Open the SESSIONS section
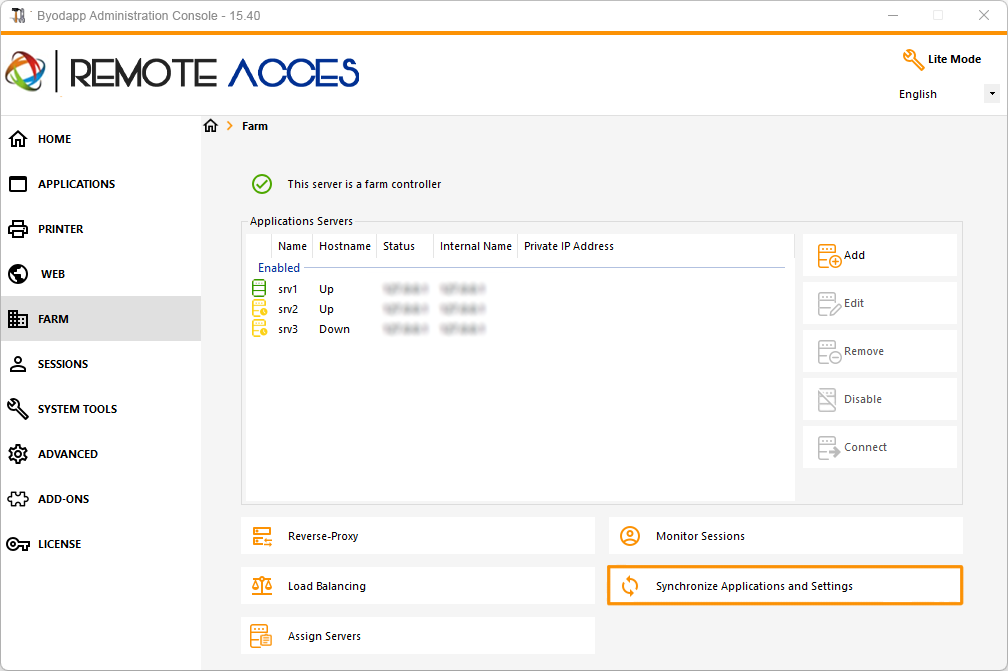This screenshot has height=671, width=1008. coord(101,364)
